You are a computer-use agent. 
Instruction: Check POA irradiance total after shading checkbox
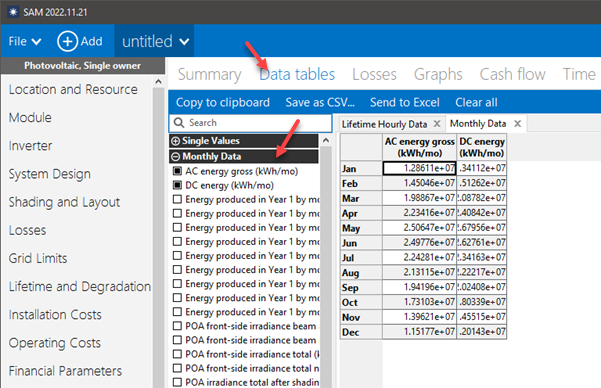click(x=177, y=382)
